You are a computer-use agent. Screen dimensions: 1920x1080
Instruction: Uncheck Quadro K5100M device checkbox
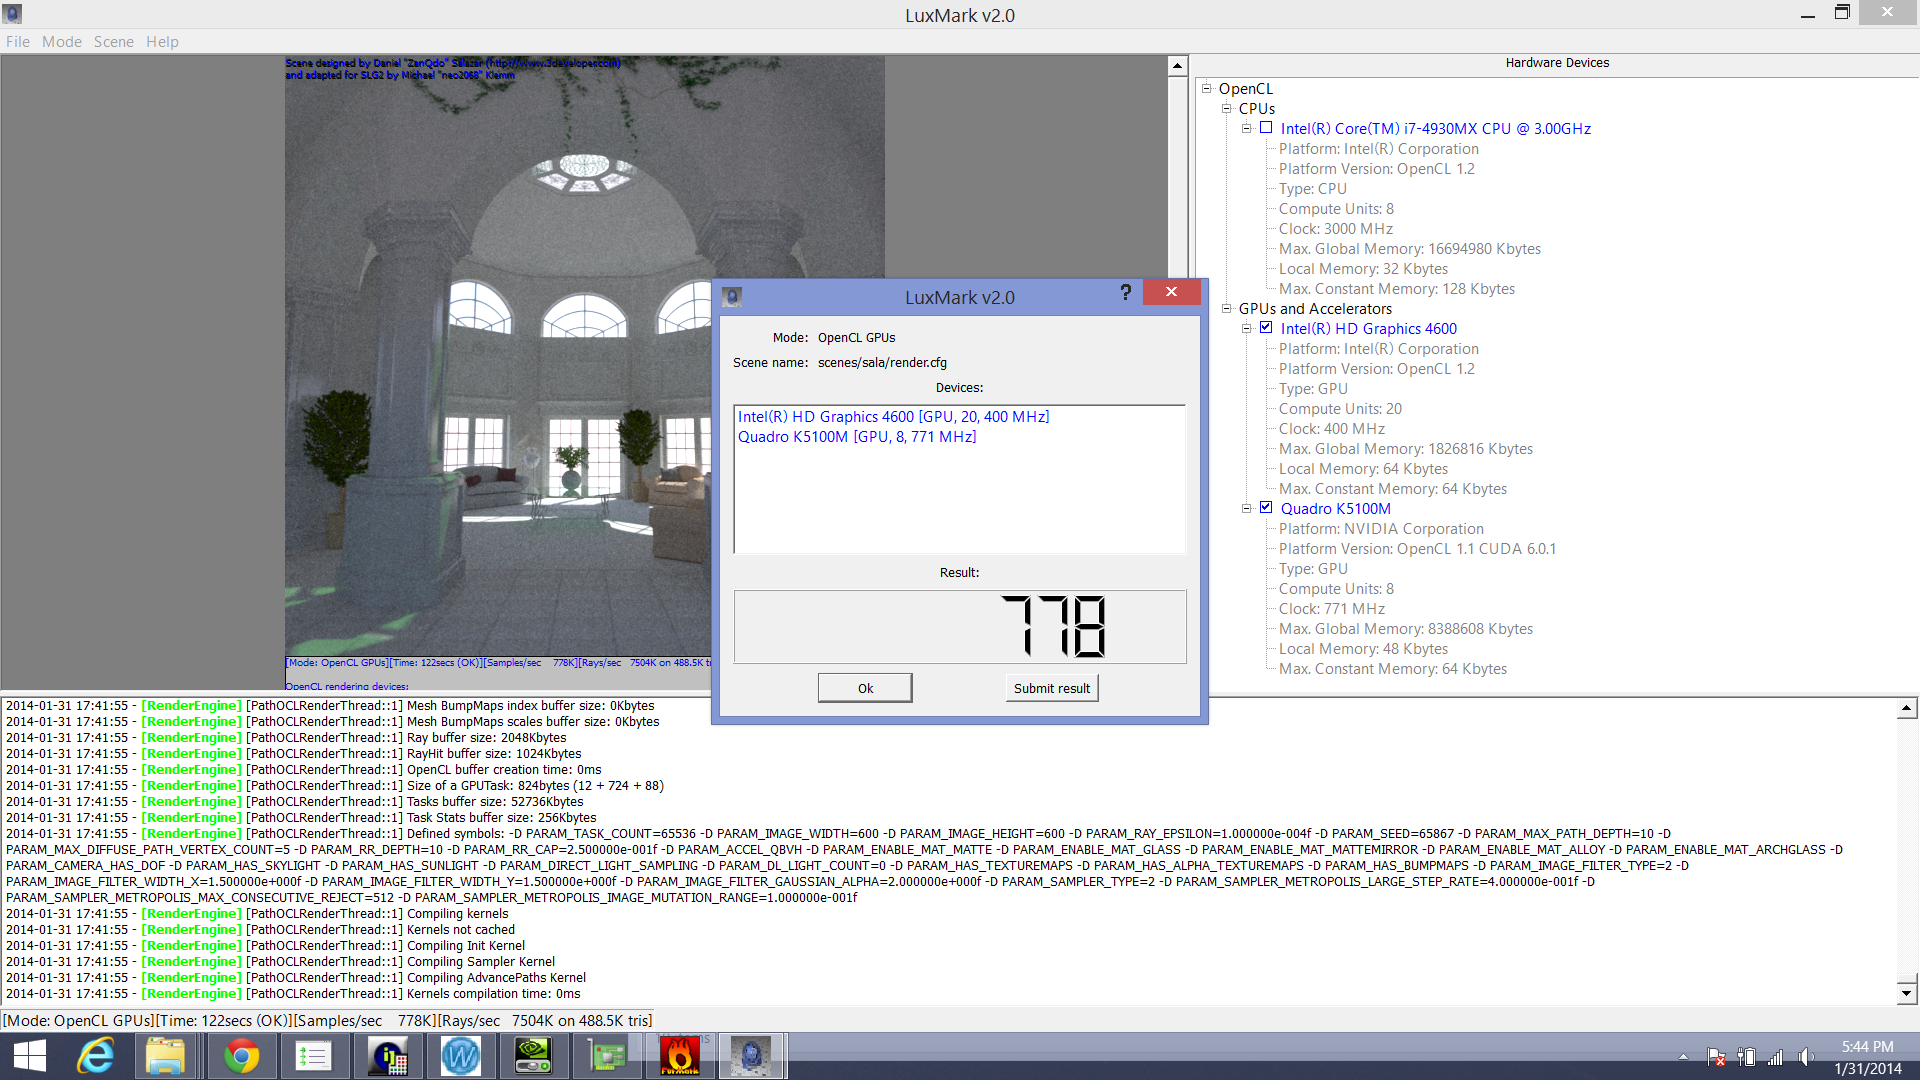[1266, 508]
